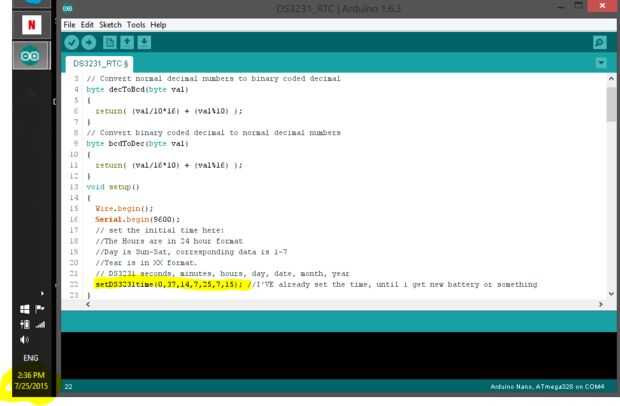Show hidden tray icons arrow
Screen dimensions: 620x406
pos(42,293)
